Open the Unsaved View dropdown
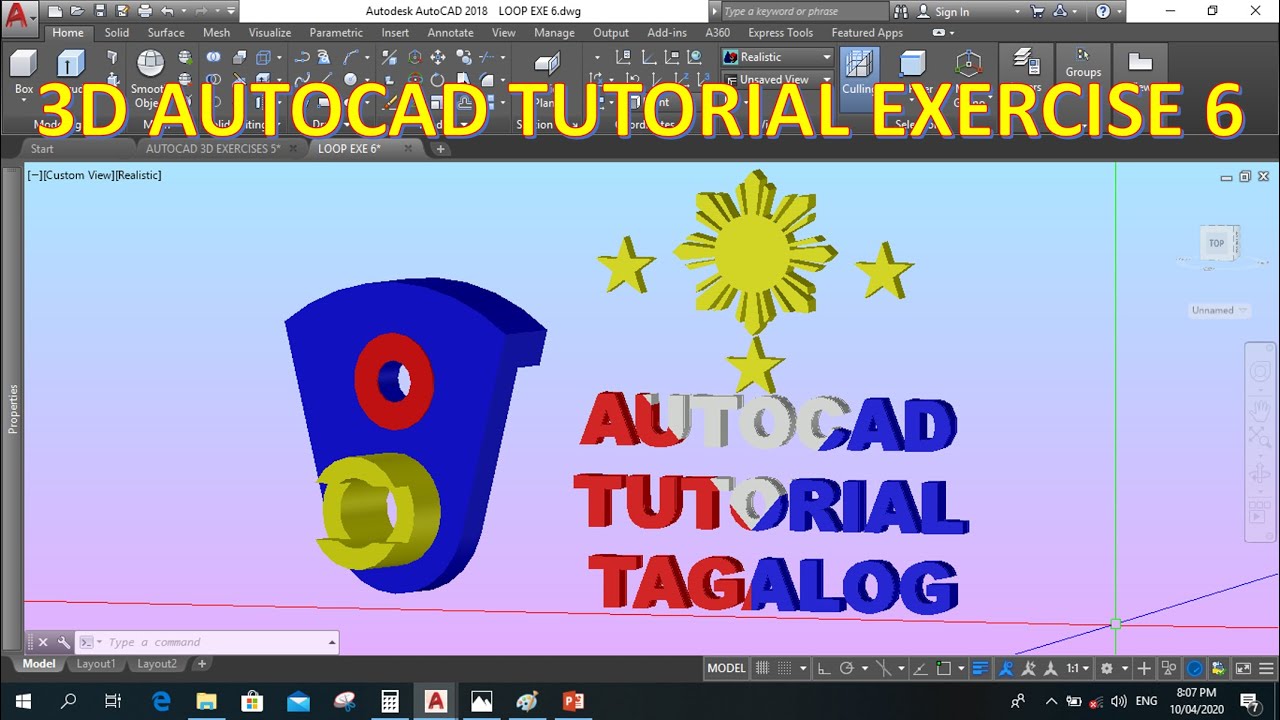 tap(777, 79)
